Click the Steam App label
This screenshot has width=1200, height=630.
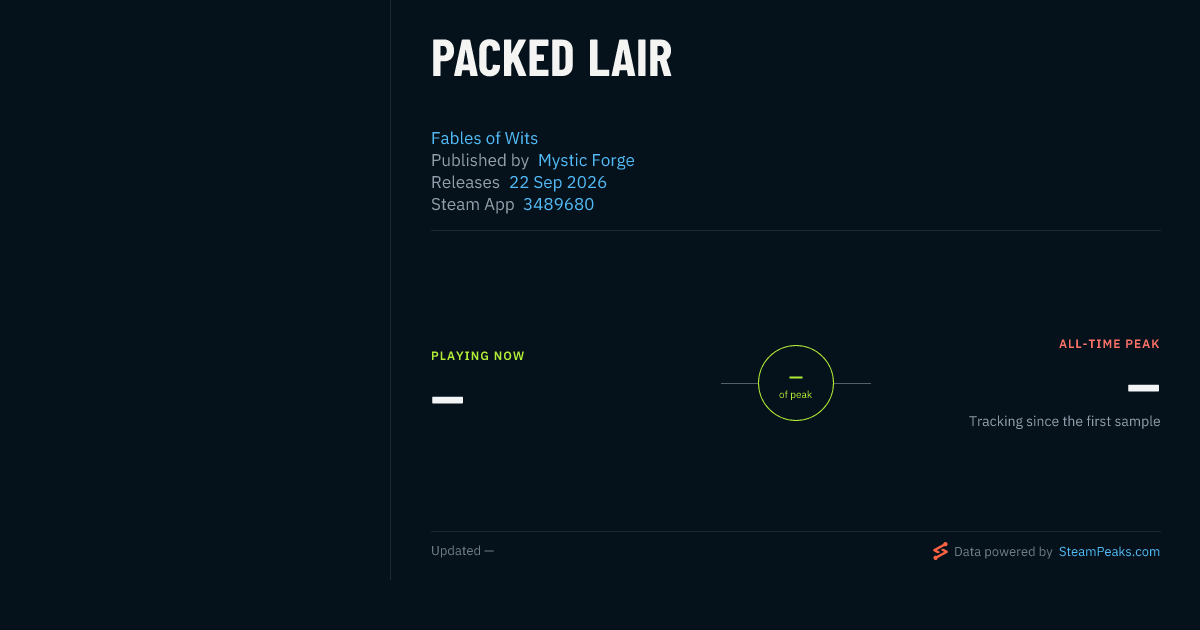coord(473,204)
